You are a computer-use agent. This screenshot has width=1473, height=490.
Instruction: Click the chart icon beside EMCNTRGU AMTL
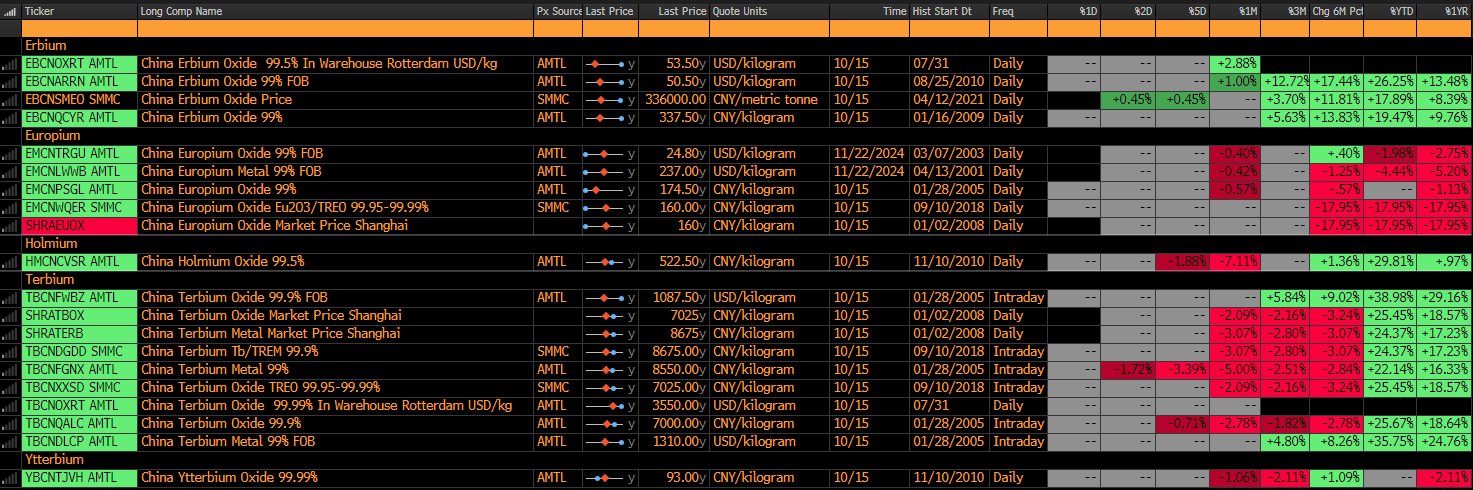tap(11, 154)
